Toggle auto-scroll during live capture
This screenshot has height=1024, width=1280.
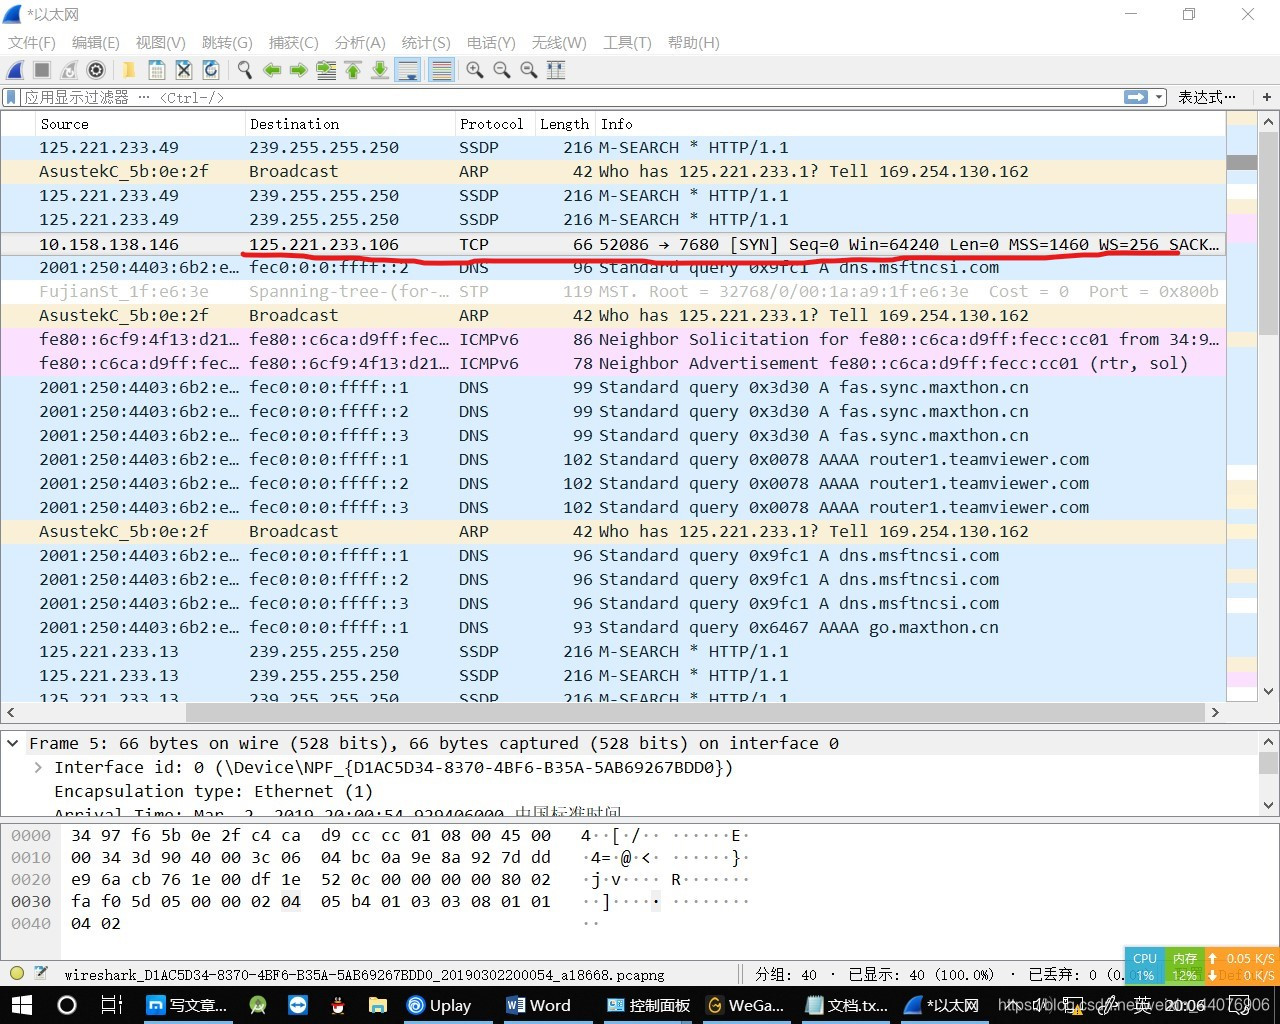407,70
